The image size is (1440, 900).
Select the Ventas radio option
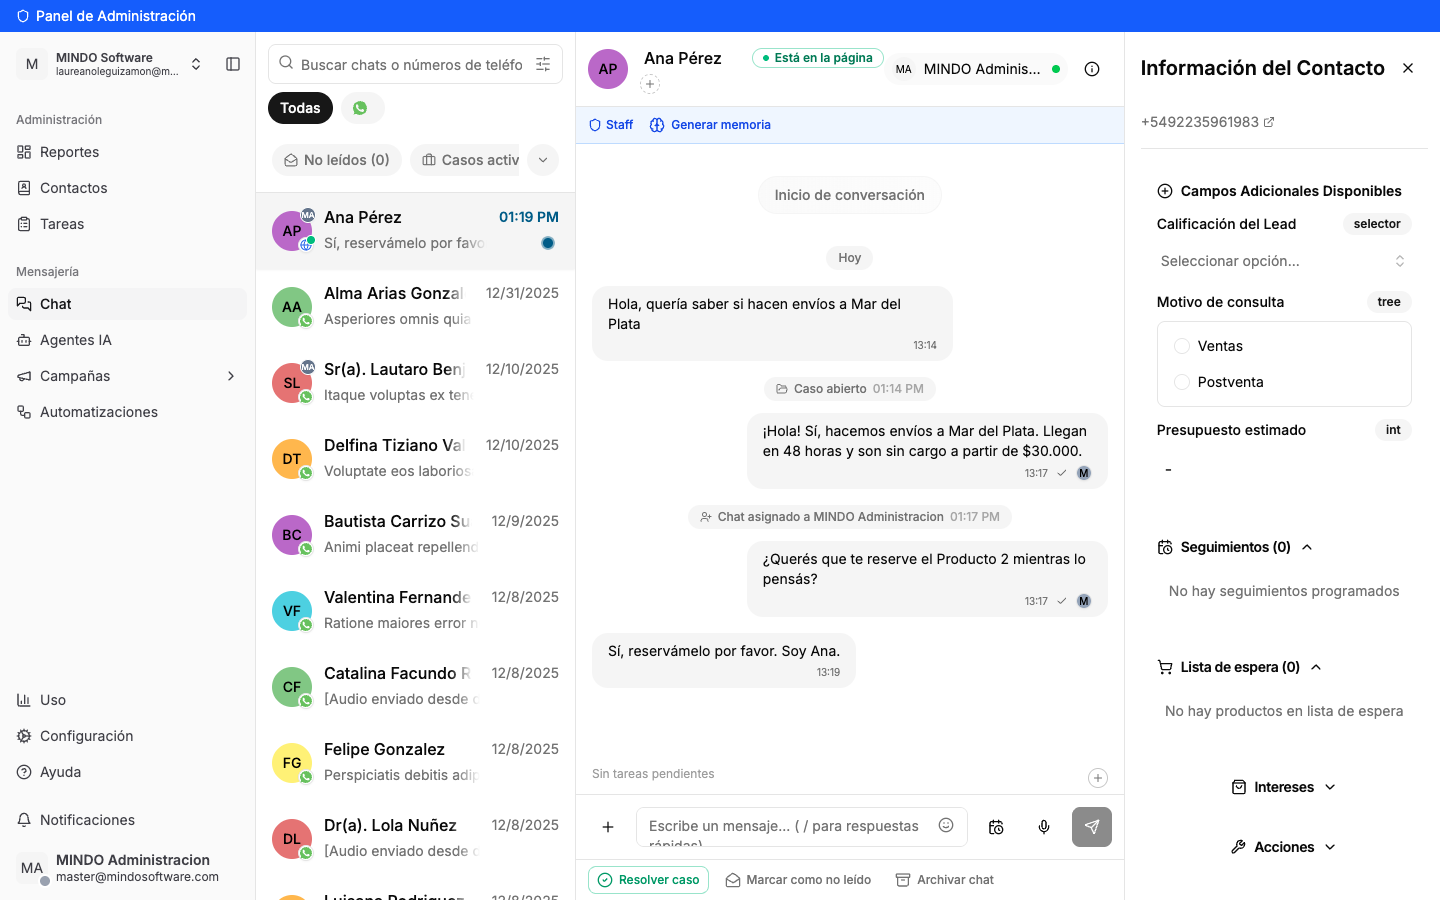(x=1182, y=346)
